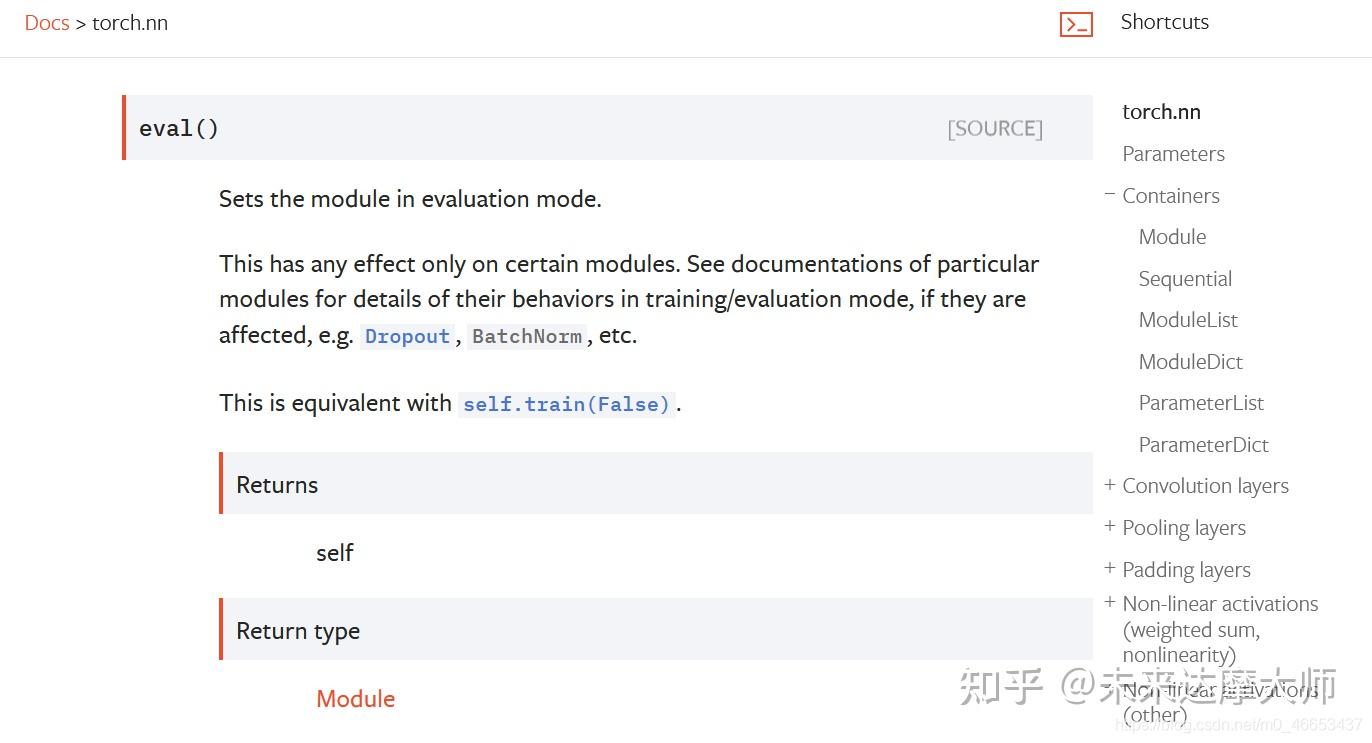Expand Non-linear activations (weighted sum, nonlinearity)
1372x743 pixels.
[x=1109, y=603]
